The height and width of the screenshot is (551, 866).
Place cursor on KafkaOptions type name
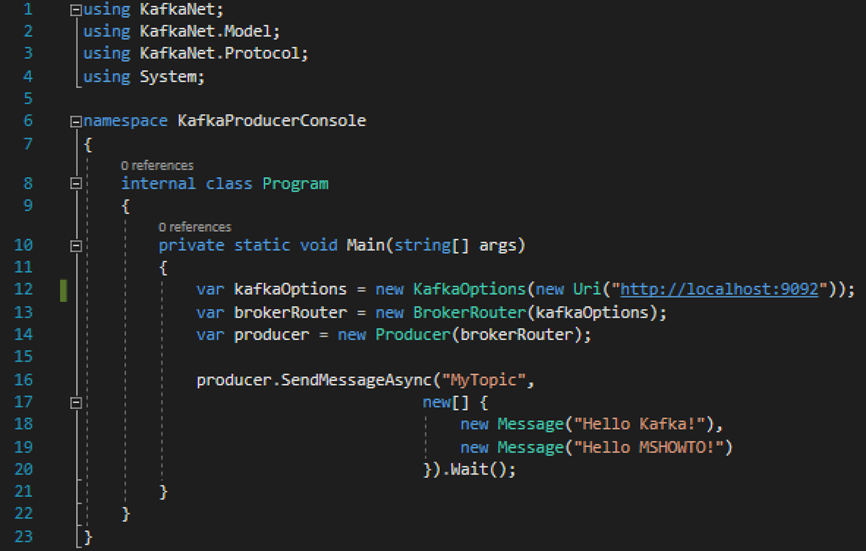pyautogui.click(x=469, y=289)
